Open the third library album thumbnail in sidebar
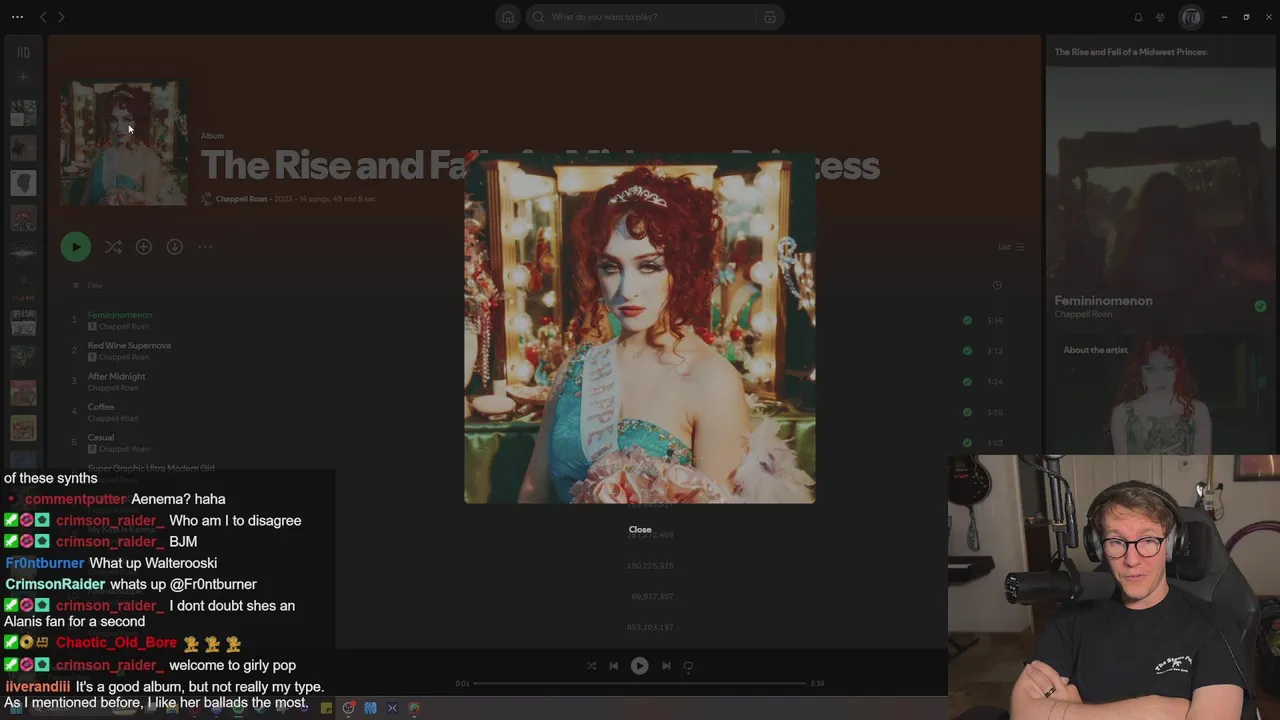Image resolution: width=1280 pixels, height=720 pixels. (x=23, y=183)
